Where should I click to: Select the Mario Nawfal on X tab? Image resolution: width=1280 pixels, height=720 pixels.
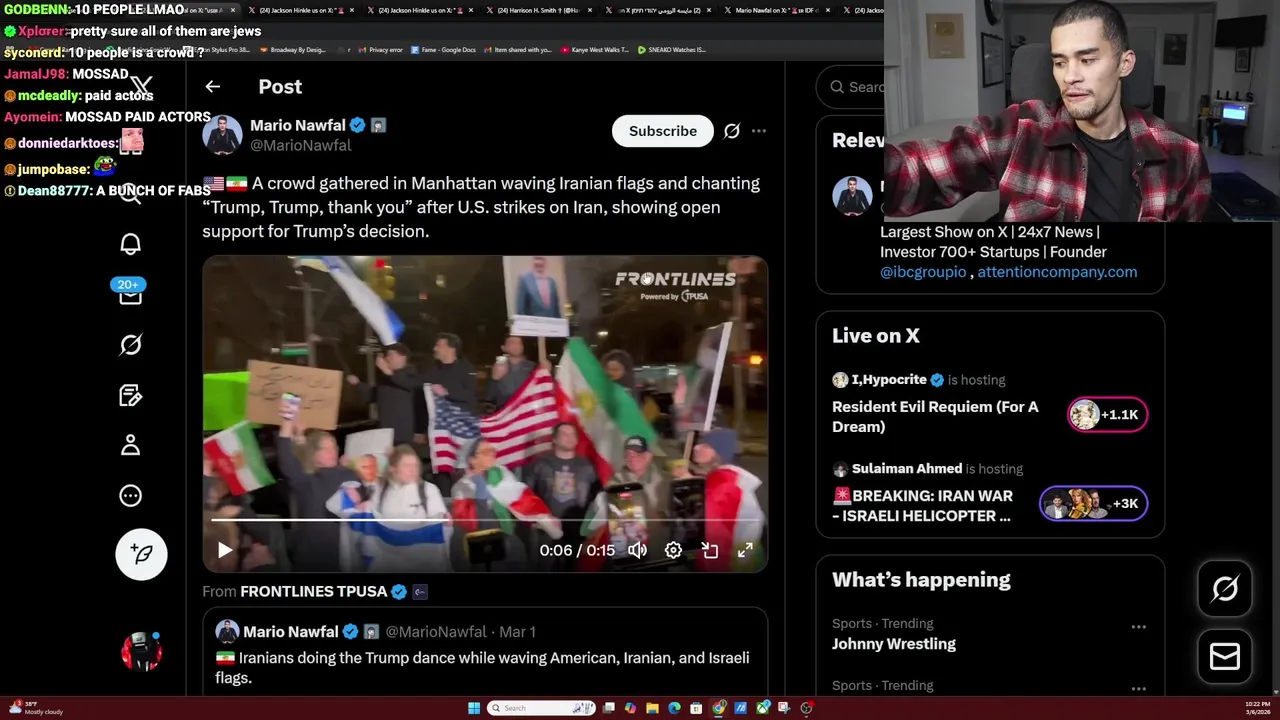tap(775, 10)
